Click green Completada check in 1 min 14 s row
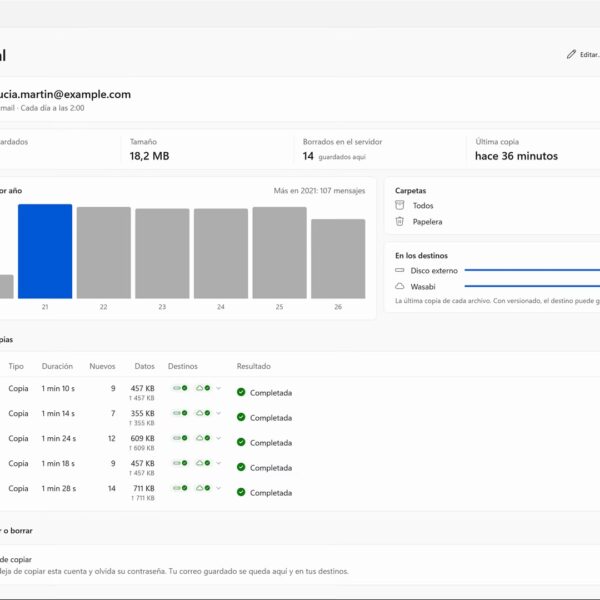Screen dimensions: 600x600 [x=241, y=417]
